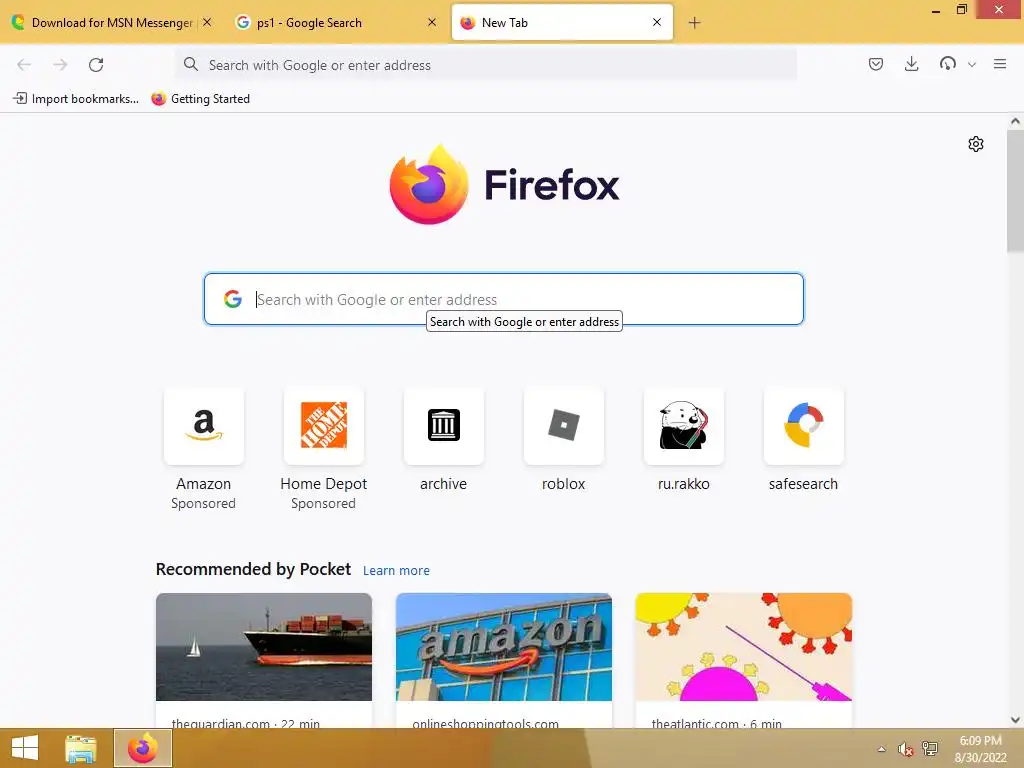Open theatlantic.com virus illustration story
Viewport: 1024px width, 768px height.
[743, 660]
